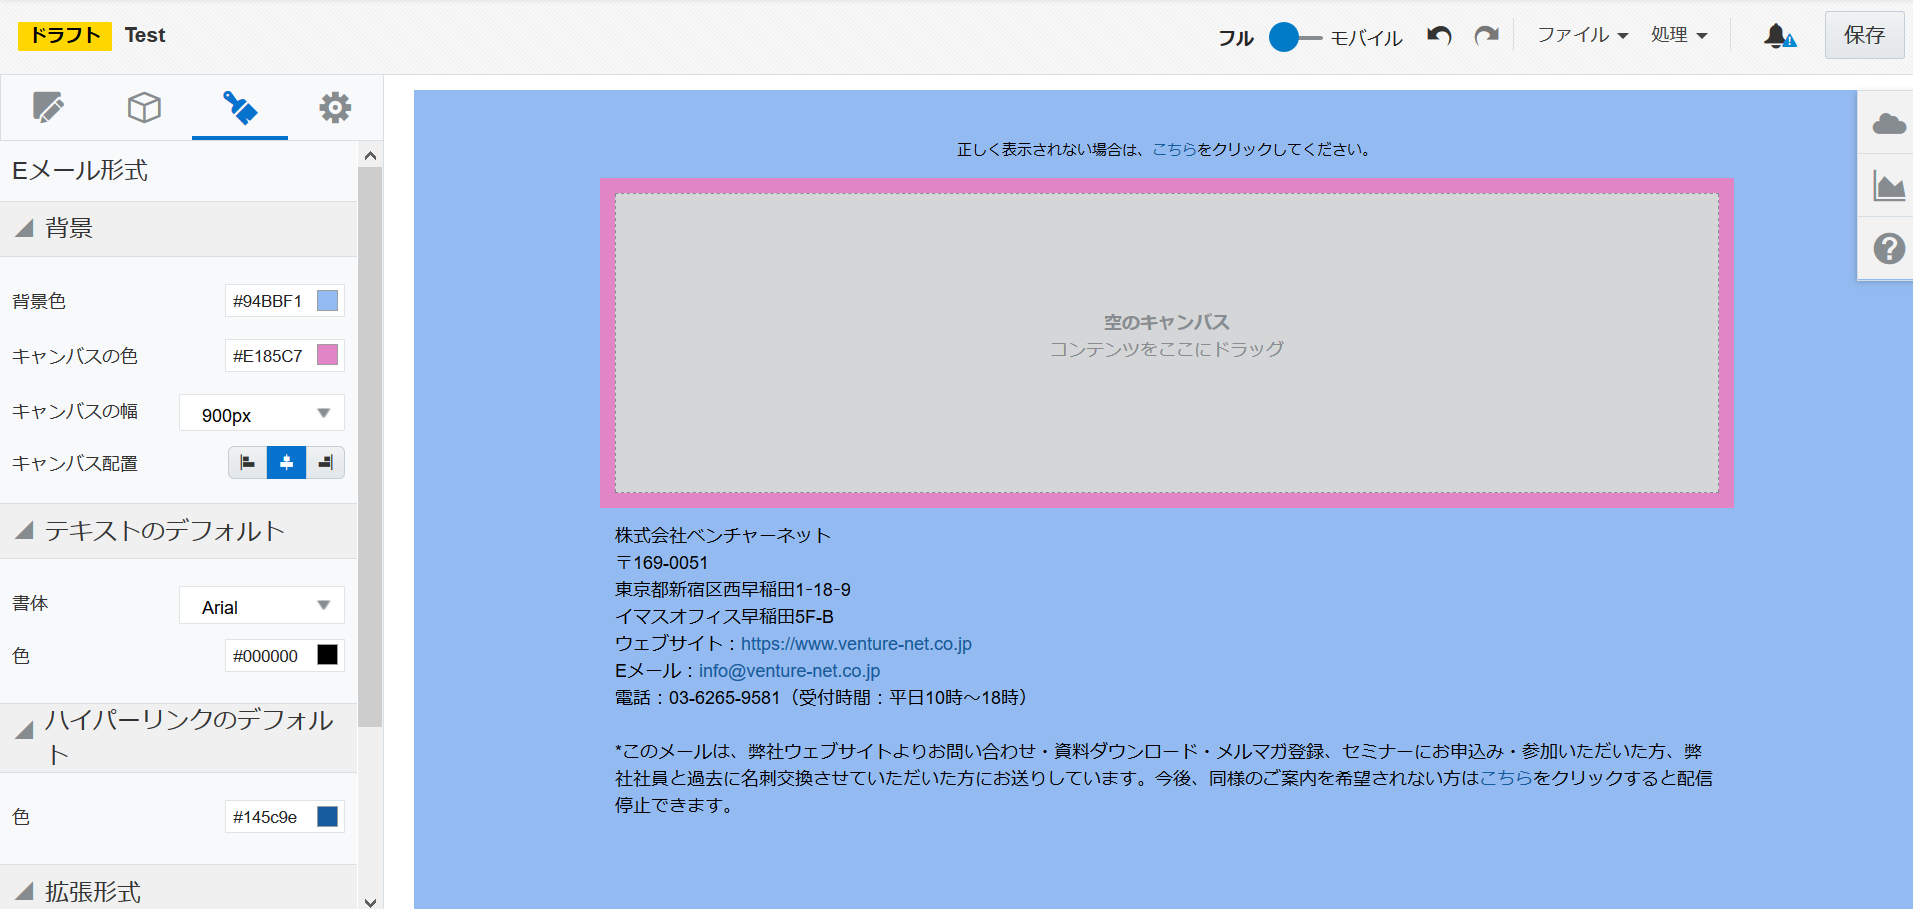Click the left panel scroll up arrow
Image resolution: width=1913 pixels, height=909 pixels.
click(x=370, y=155)
